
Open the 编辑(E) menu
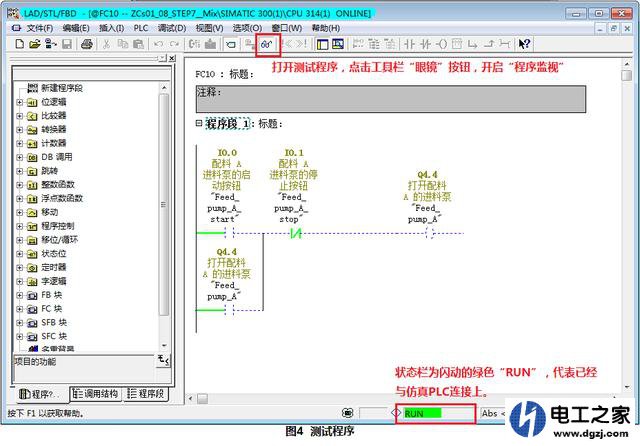point(76,28)
